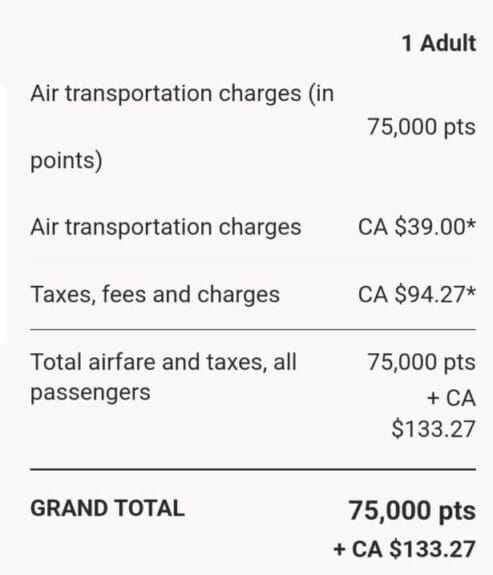
Task: Click the word passengers under Total airfare
Action: [90, 393]
